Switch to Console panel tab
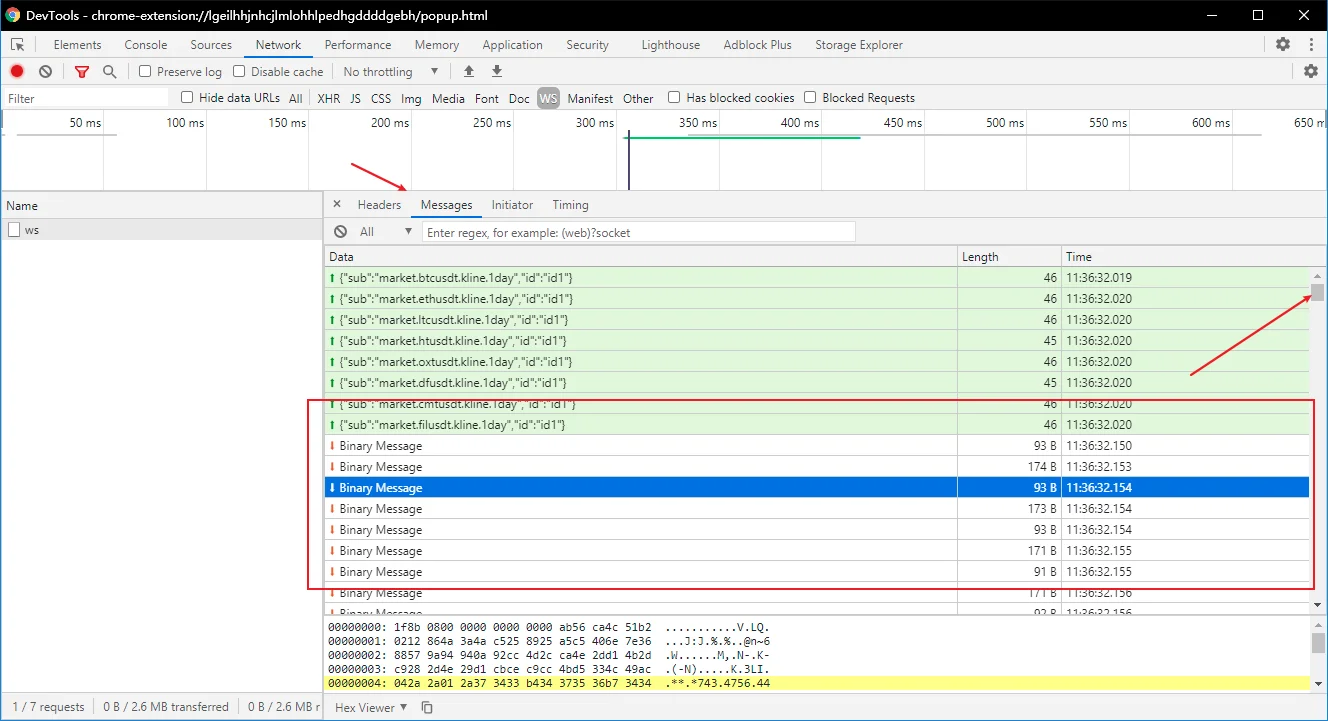The image size is (1328, 721). 146,45
